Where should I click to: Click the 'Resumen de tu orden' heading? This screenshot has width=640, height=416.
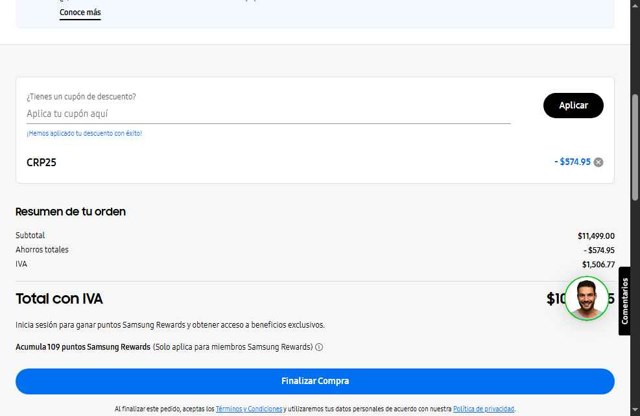pyautogui.click(x=71, y=212)
